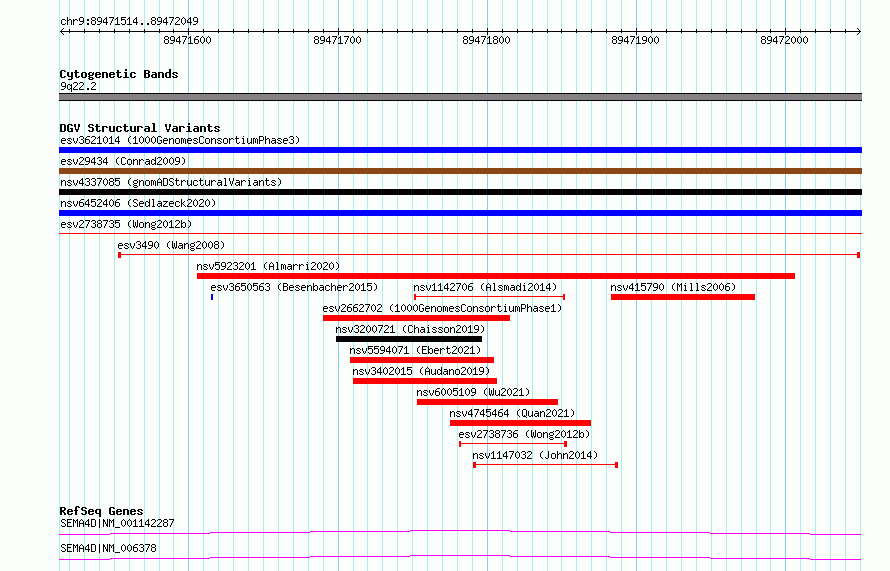Click the SEMA4D NM_001142287 gene track line
The image size is (890, 571).
point(460,532)
